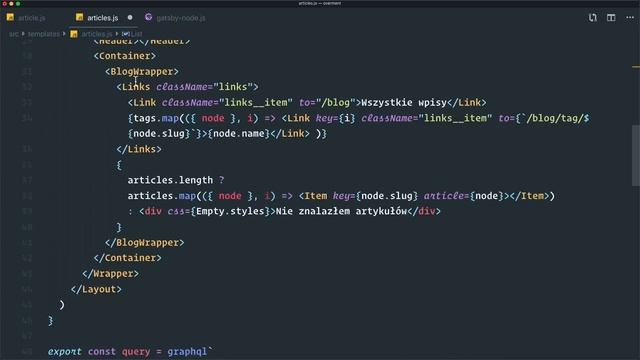The height and width of the screenshot is (360, 640).
Task: Click the unsaved dot on articles.js tab
Action: (x=130, y=18)
